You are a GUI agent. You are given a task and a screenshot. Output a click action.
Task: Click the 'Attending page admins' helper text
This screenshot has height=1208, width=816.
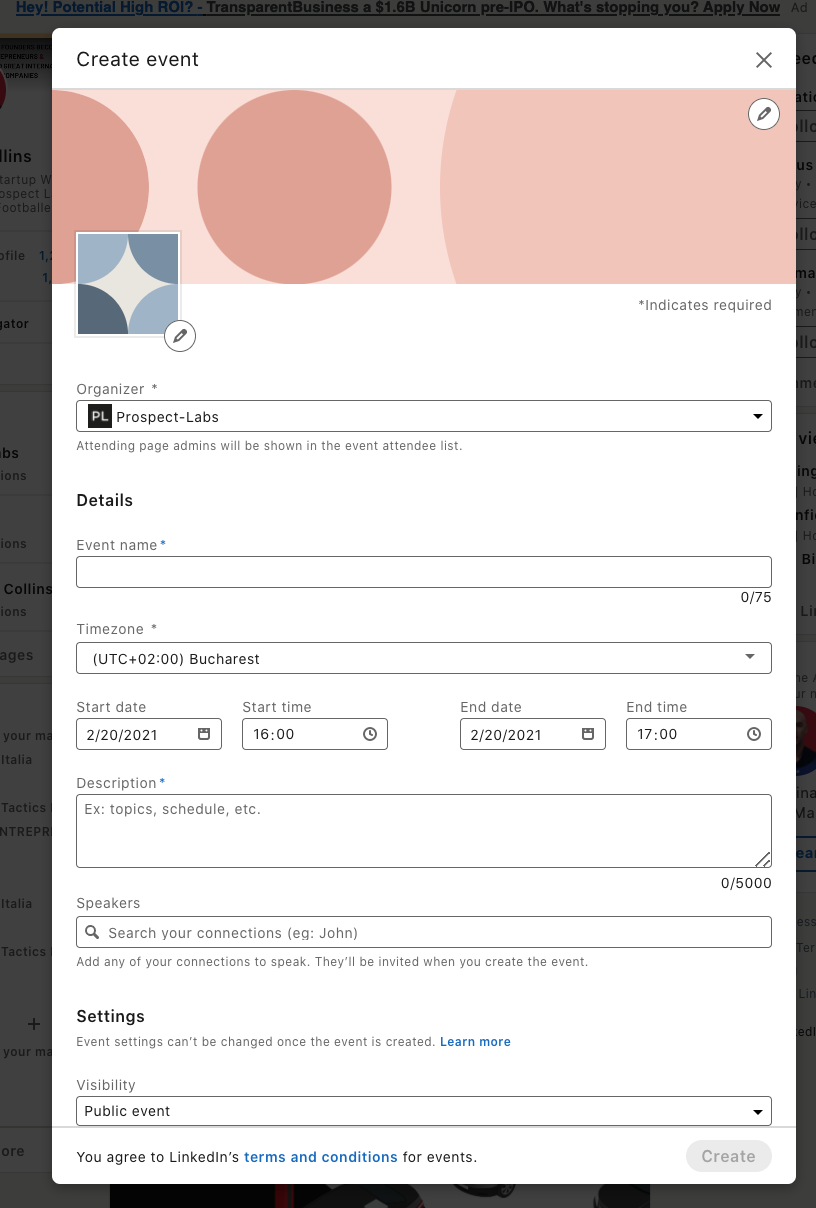click(x=270, y=446)
